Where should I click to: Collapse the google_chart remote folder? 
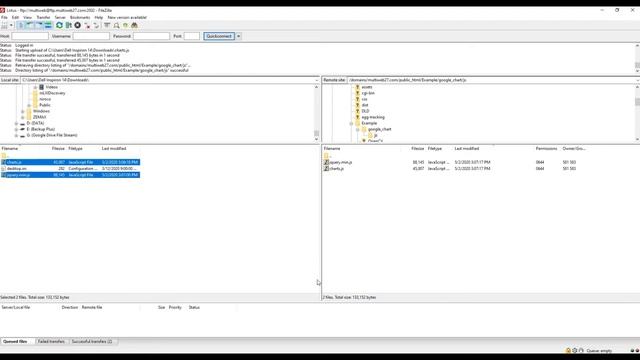click(358, 129)
